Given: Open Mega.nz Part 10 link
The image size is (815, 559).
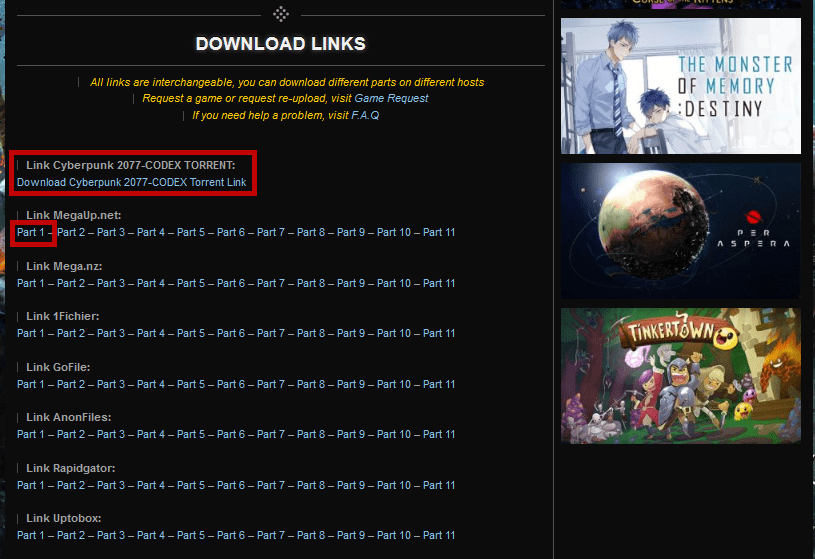Looking at the screenshot, I should (393, 283).
